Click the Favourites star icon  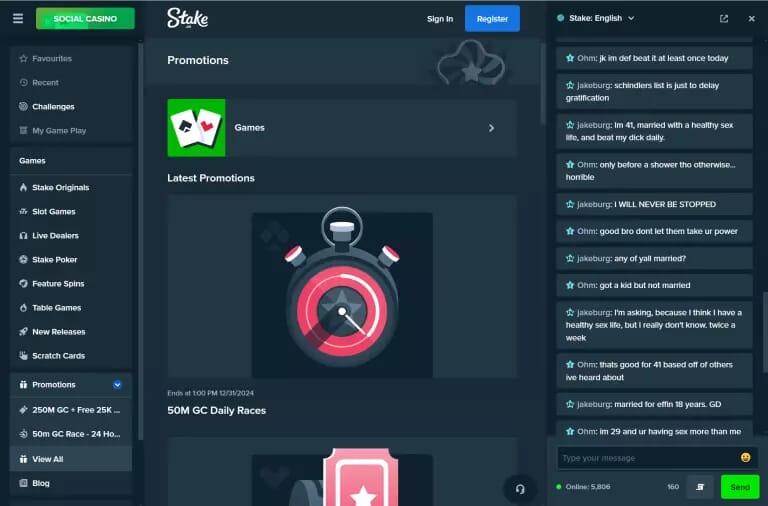[x=23, y=58]
